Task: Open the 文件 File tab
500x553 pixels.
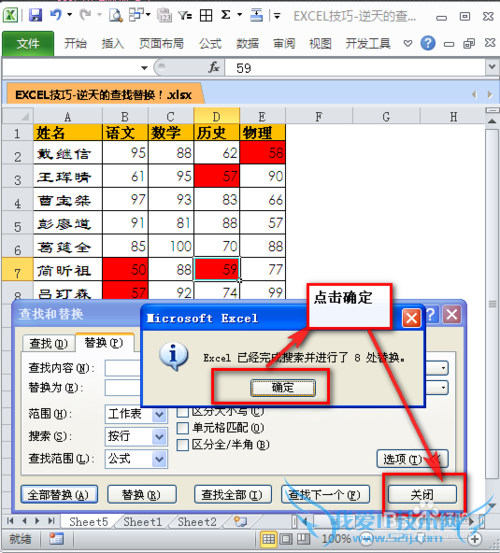Action: point(28,44)
